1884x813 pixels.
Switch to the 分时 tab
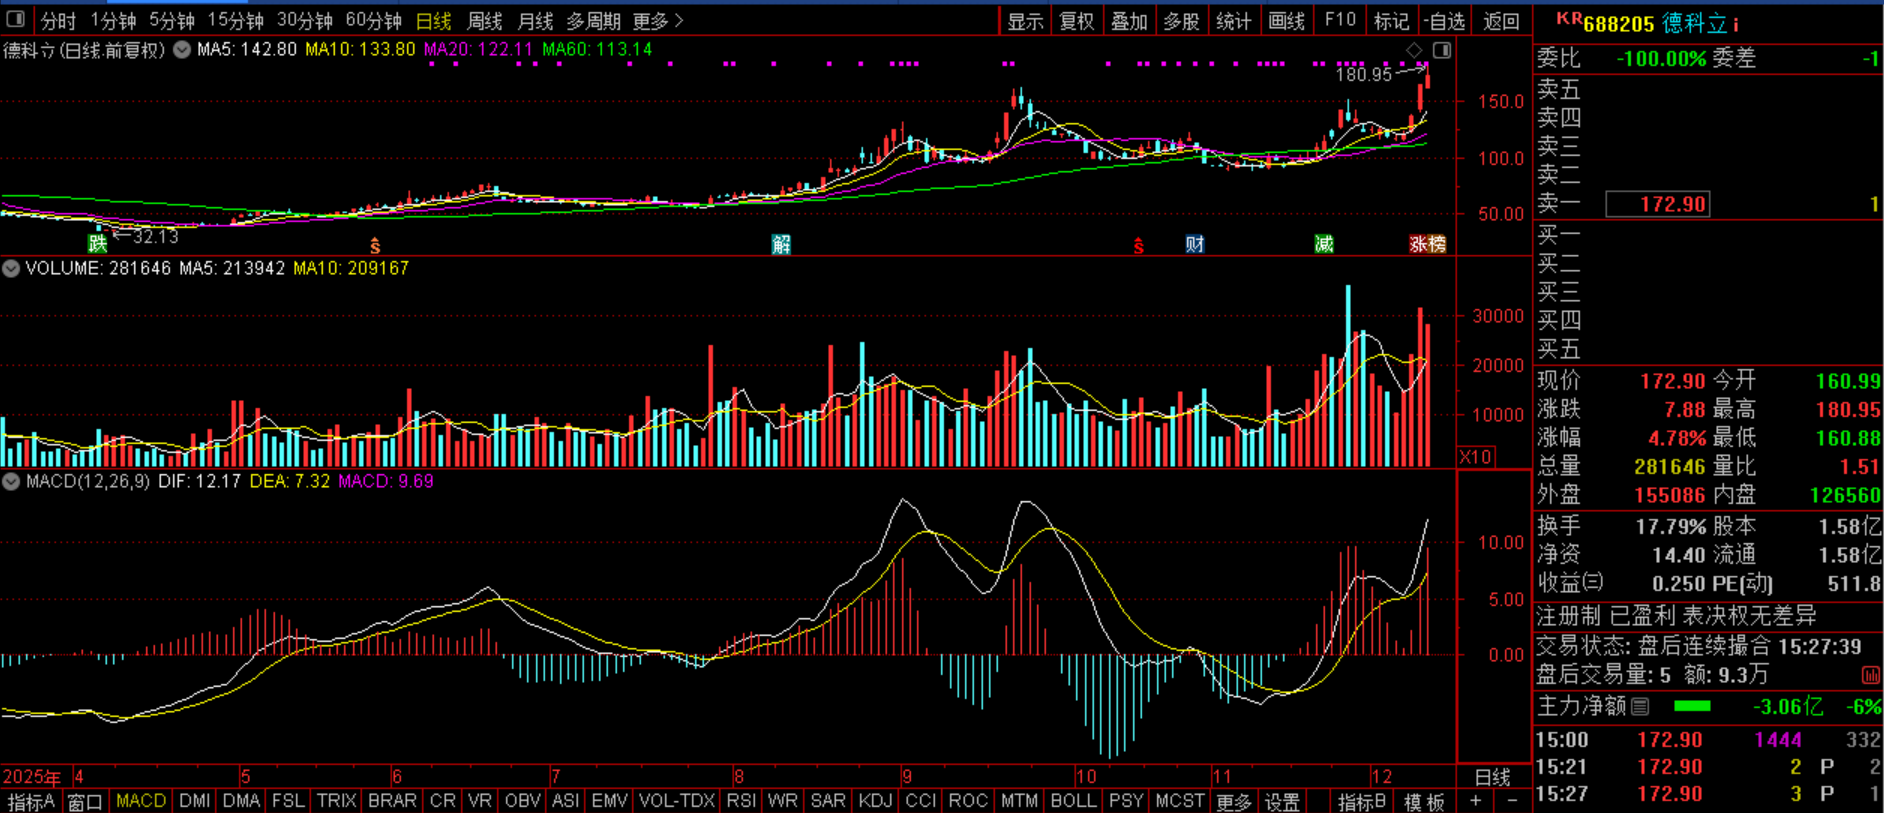coord(58,20)
